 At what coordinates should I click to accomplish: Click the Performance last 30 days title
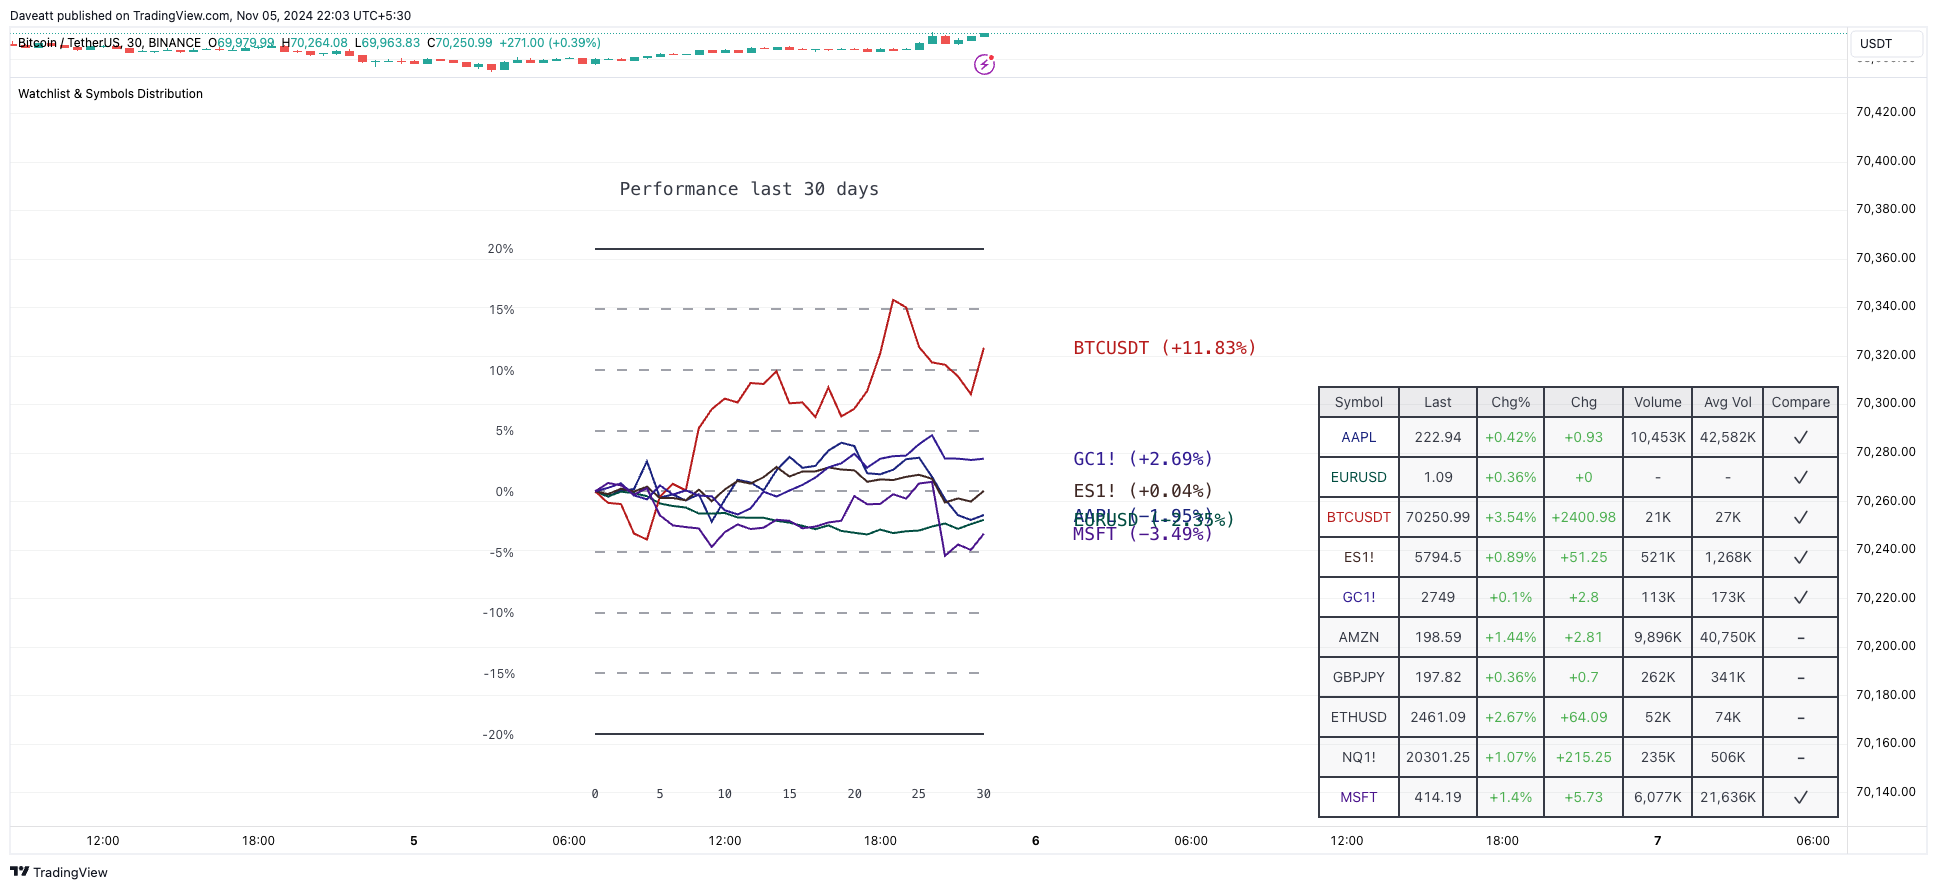point(749,189)
